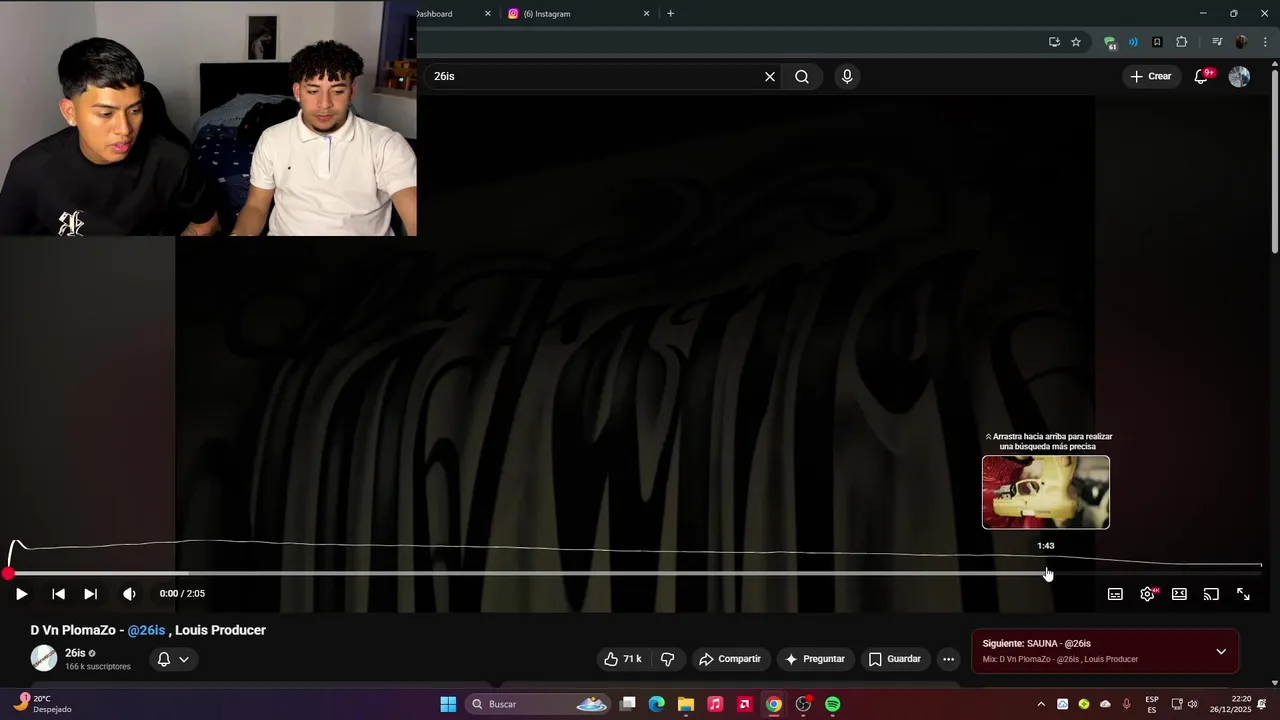Toggle subtitles on the player
The height and width of the screenshot is (720, 1280).
click(x=1115, y=594)
